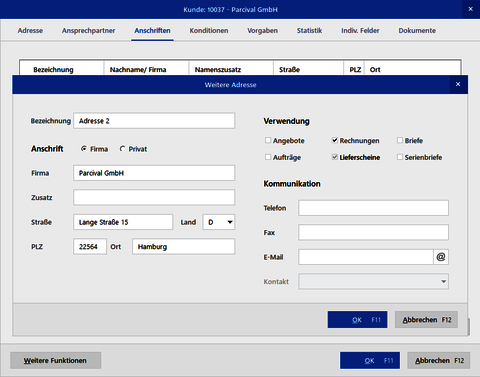480x377 pixels.
Task: Enable the Angebote checkbox
Action: pyautogui.click(x=268, y=140)
